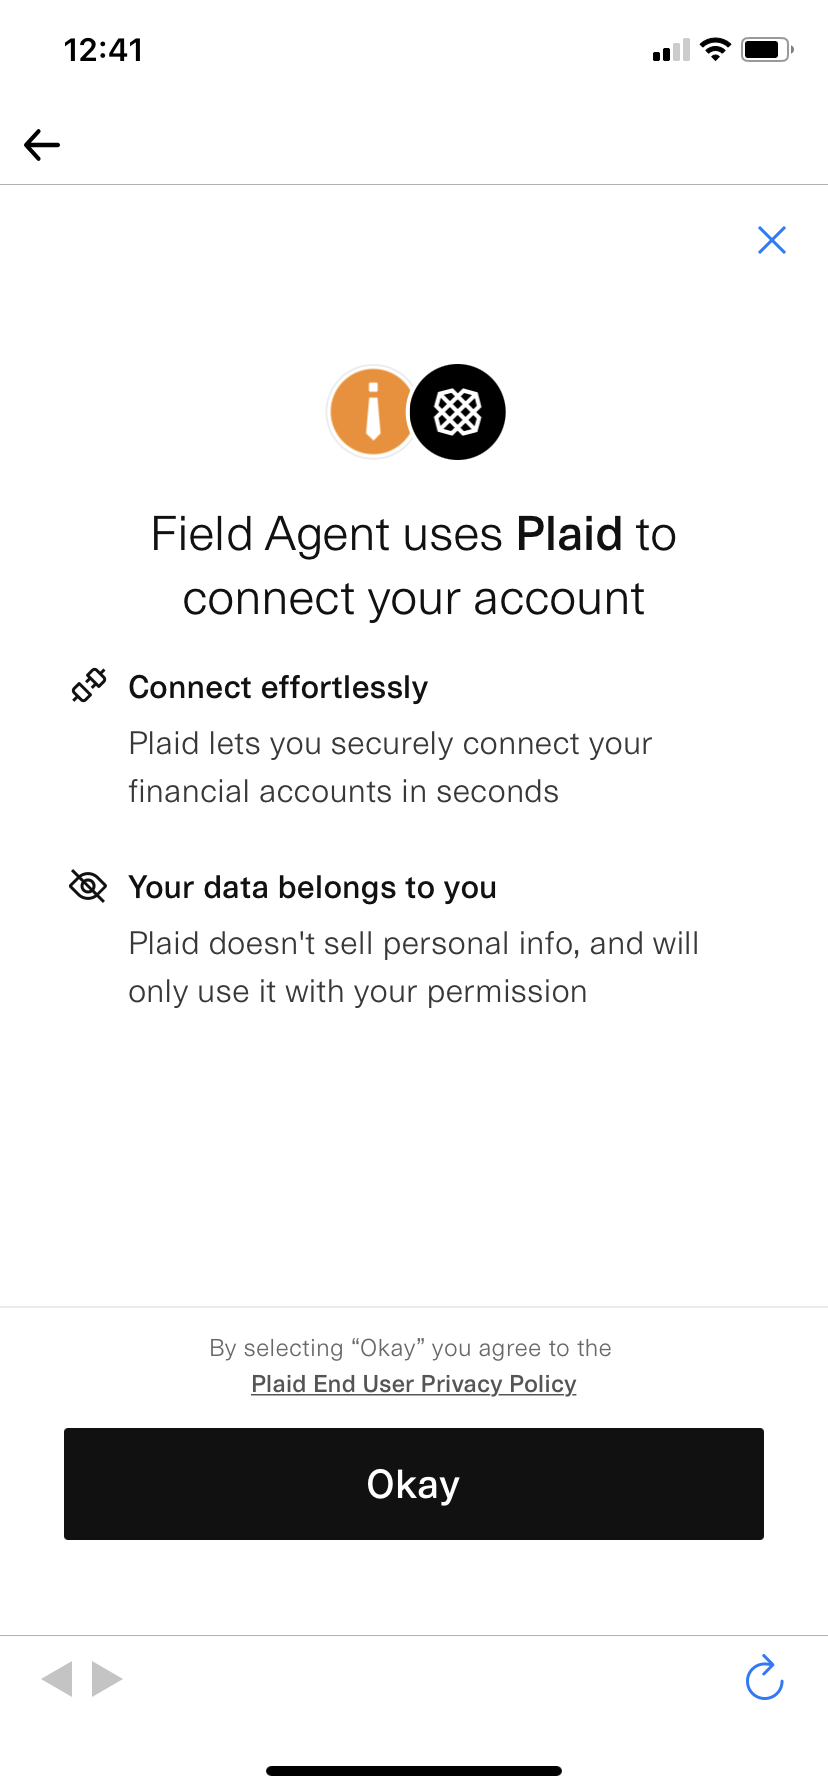This screenshot has height=1792, width=828.
Task: Open the Plaid End User Privacy Policy
Action: pyautogui.click(x=414, y=1384)
